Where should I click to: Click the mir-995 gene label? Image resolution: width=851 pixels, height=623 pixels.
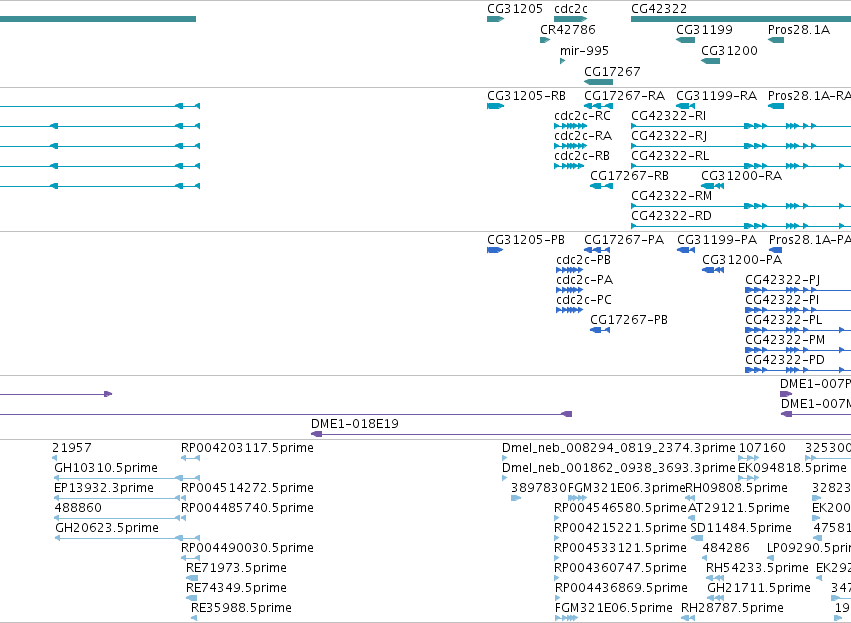[x=584, y=50]
